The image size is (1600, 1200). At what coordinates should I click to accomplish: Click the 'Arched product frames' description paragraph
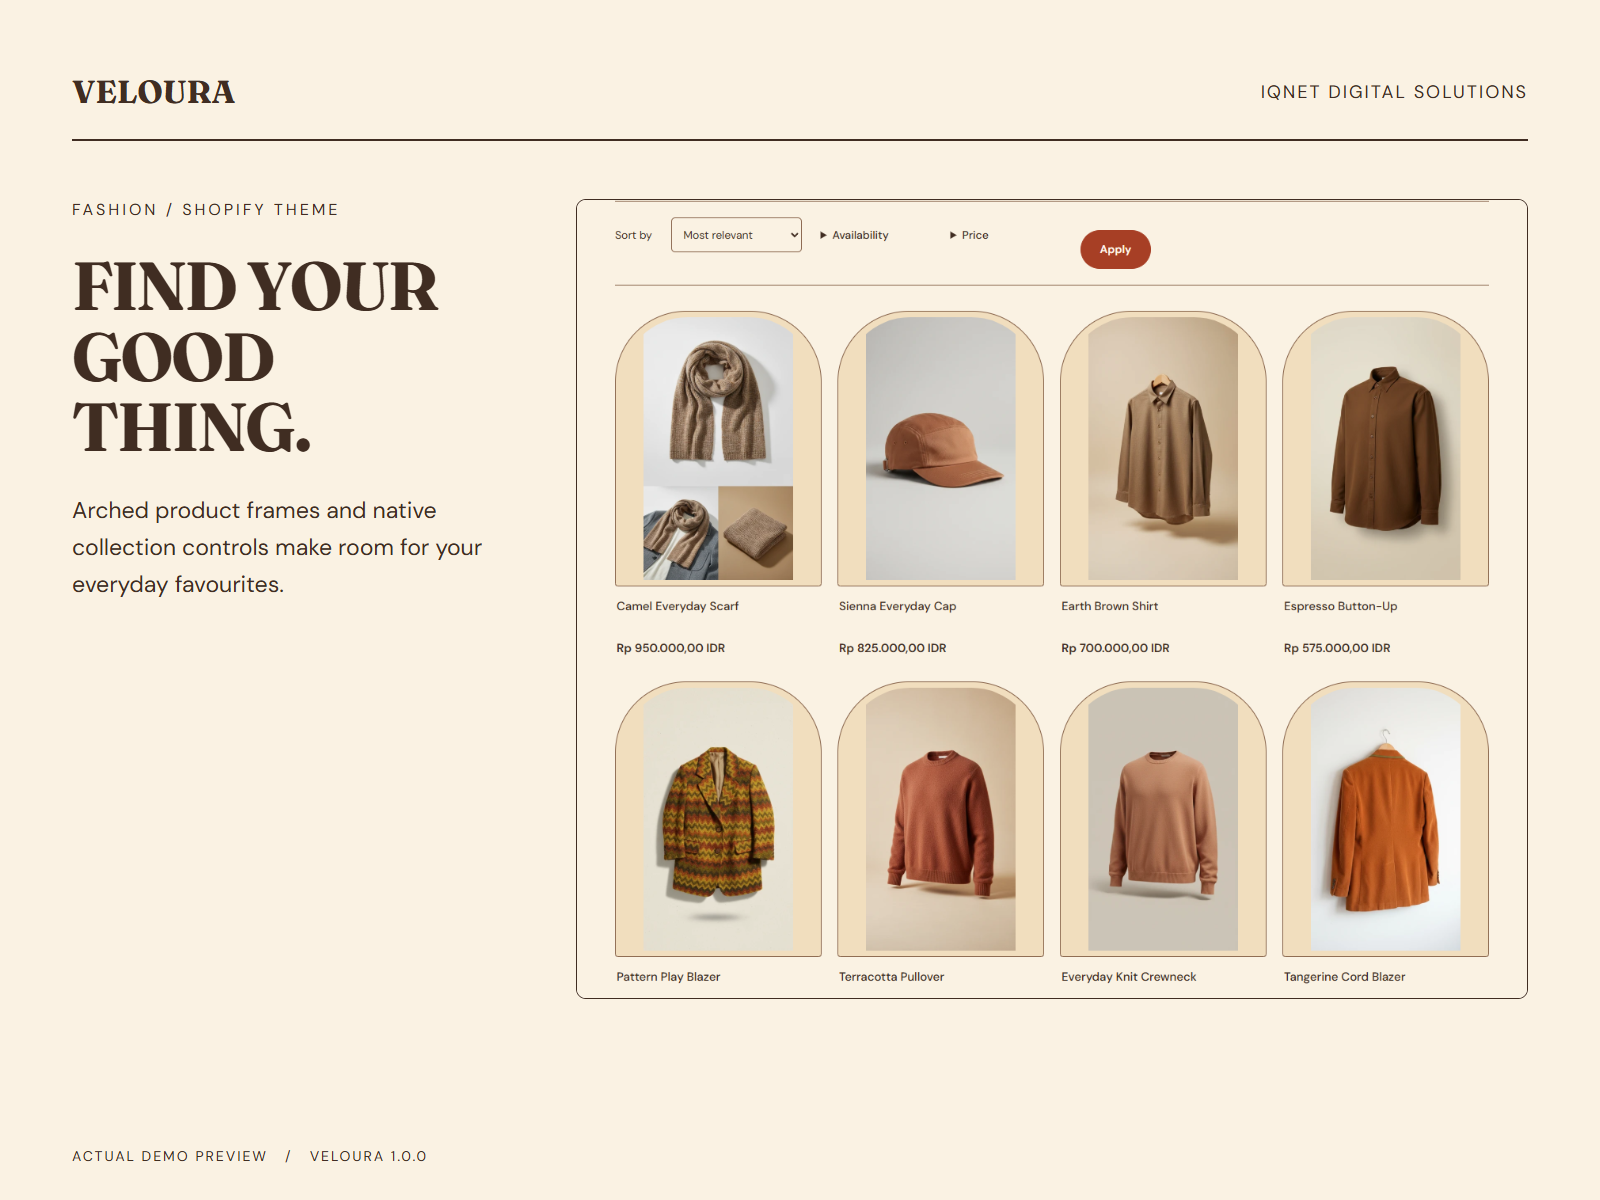click(x=277, y=547)
